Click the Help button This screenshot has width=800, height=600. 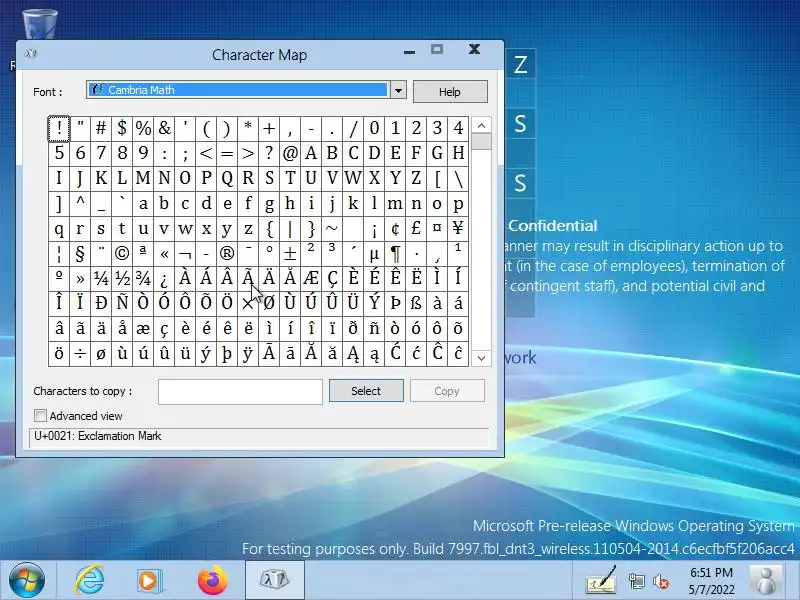[x=450, y=92]
